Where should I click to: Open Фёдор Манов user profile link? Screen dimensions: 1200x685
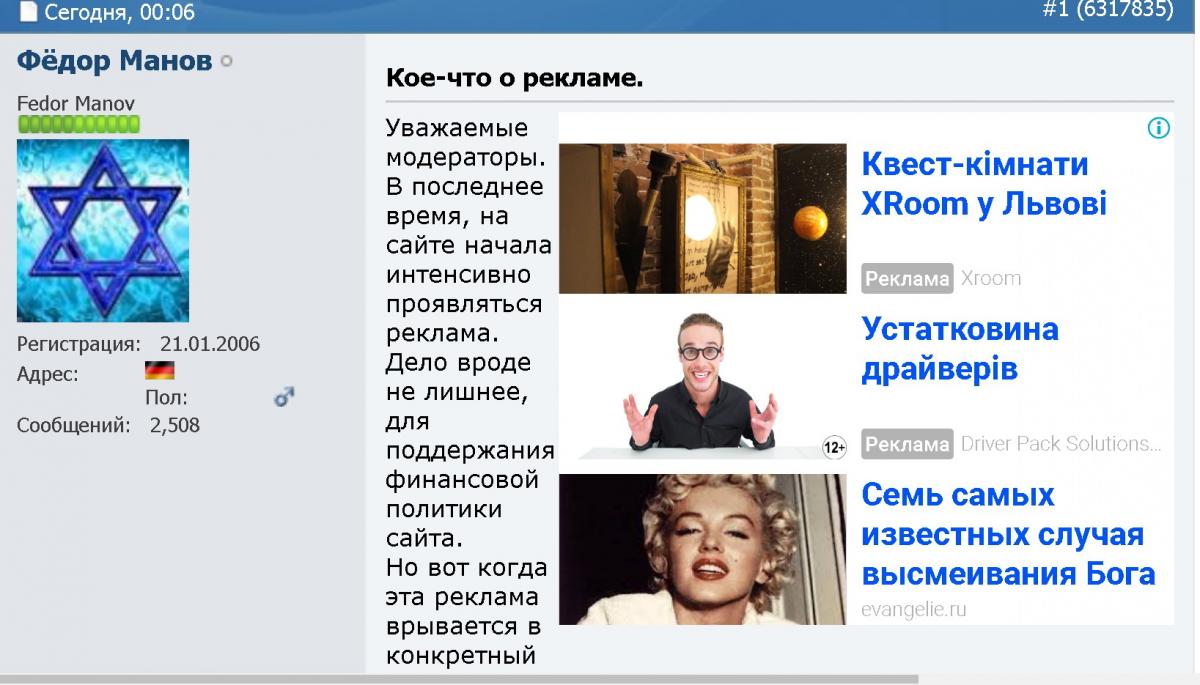coord(114,61)
